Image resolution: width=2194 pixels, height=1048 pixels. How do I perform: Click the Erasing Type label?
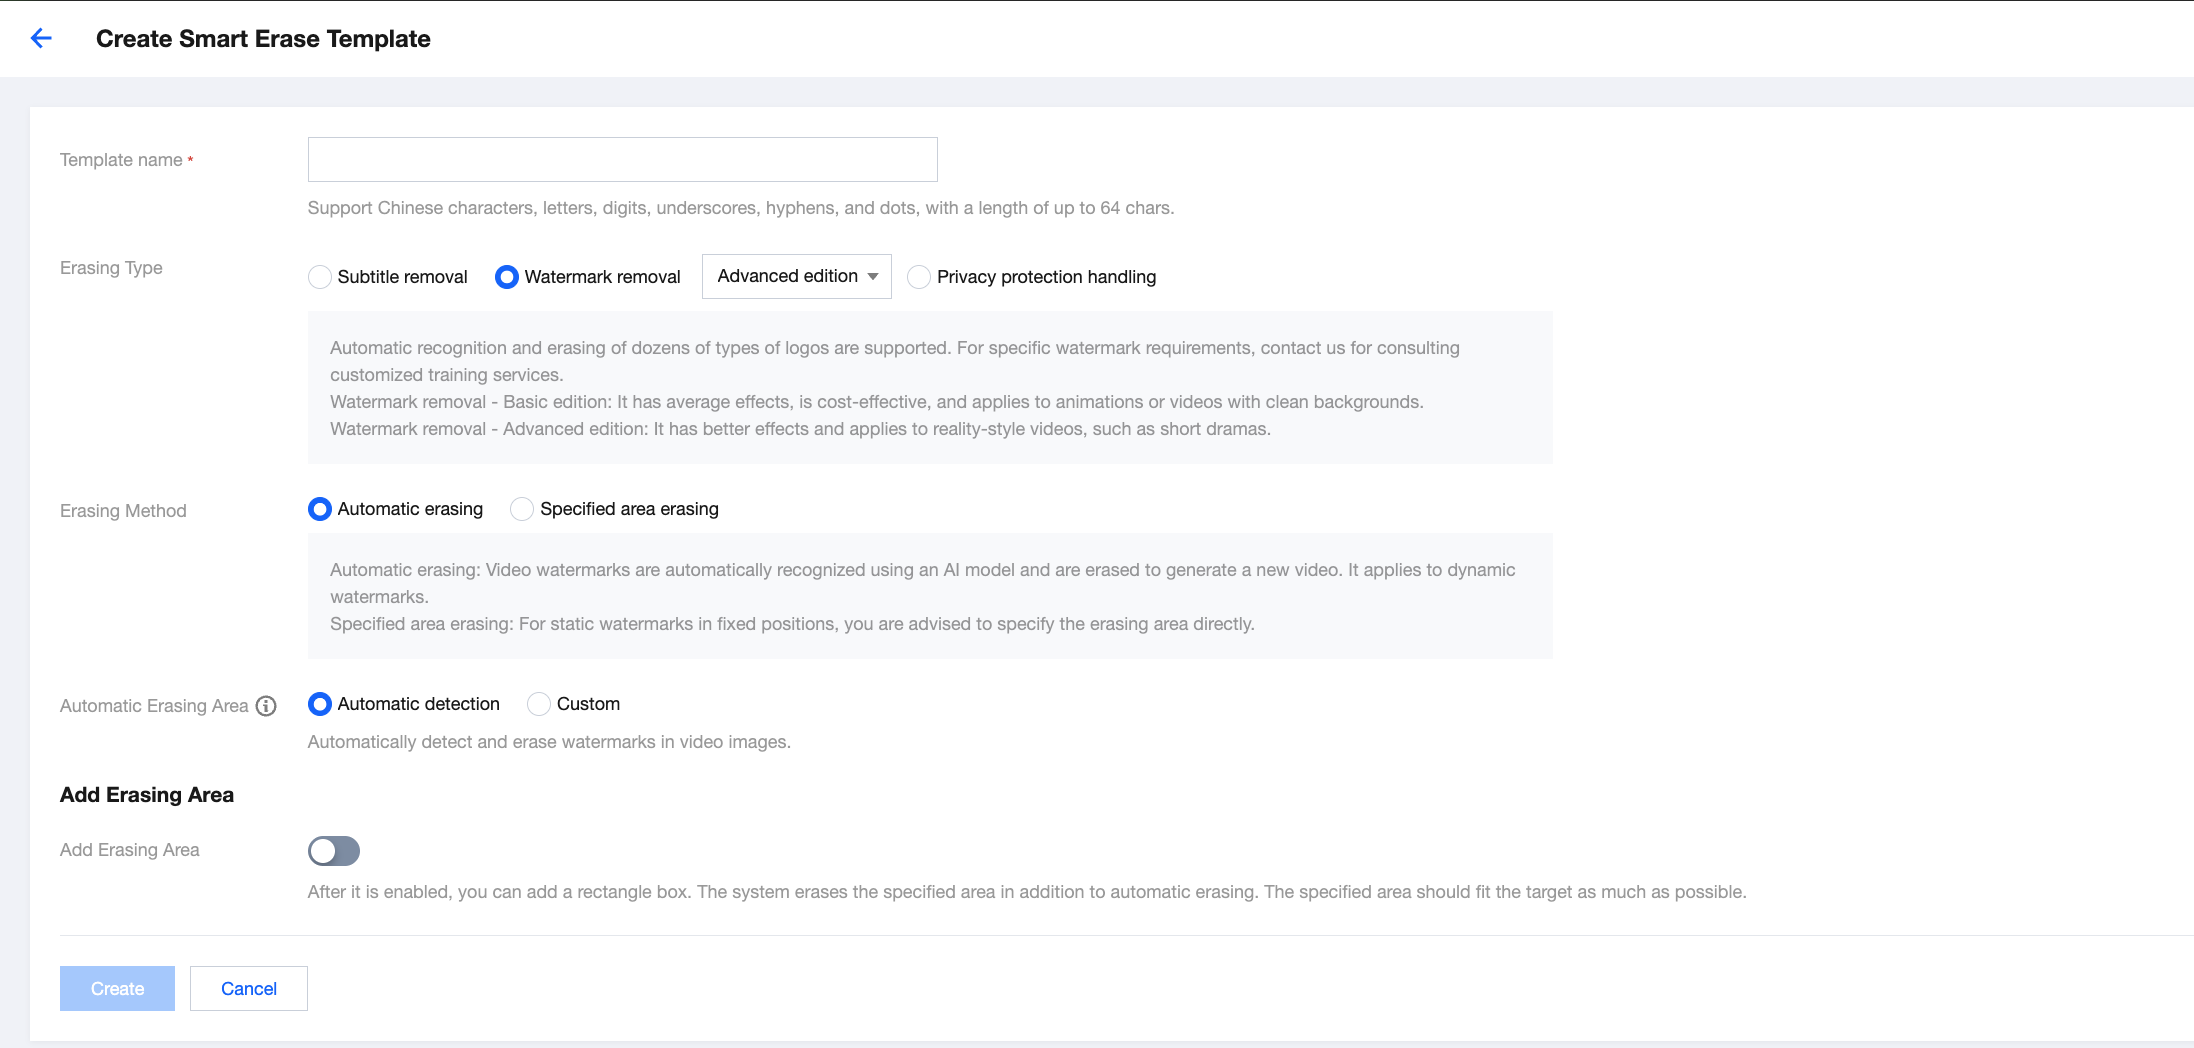tap(111, 268)
